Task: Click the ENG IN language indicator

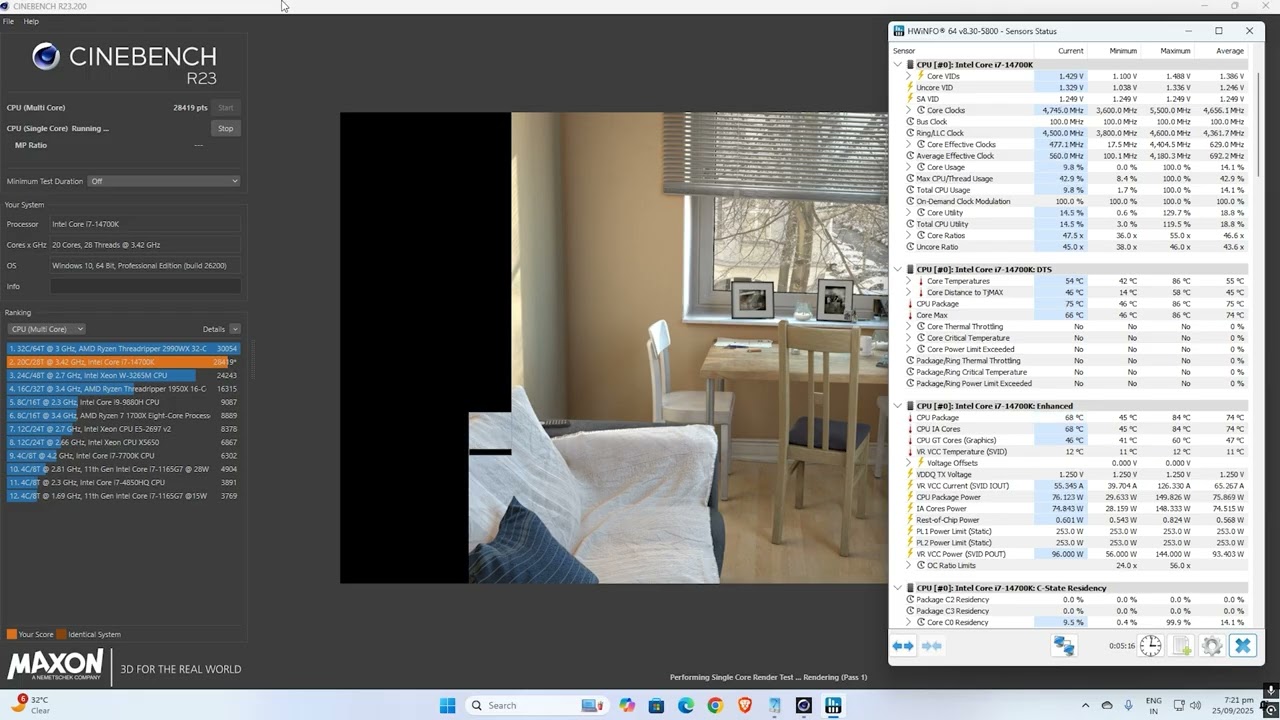Action: tap(1153, 705)
